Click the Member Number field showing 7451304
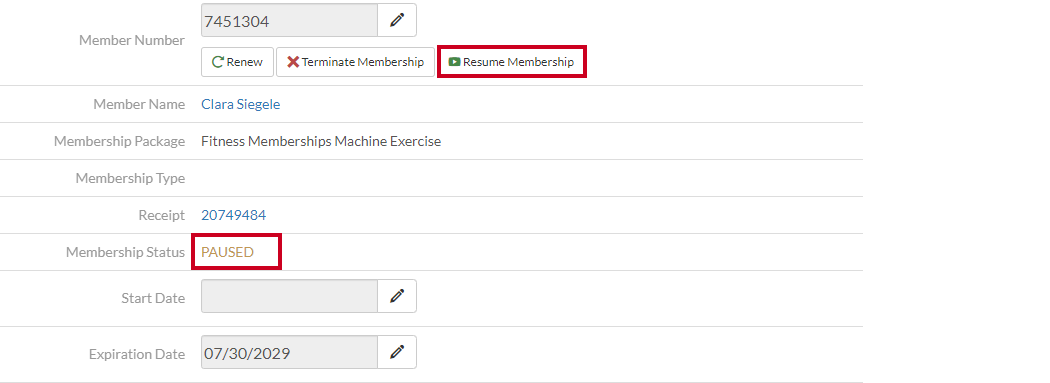This screenshot has height=383, width=1050. pos(289,20)
